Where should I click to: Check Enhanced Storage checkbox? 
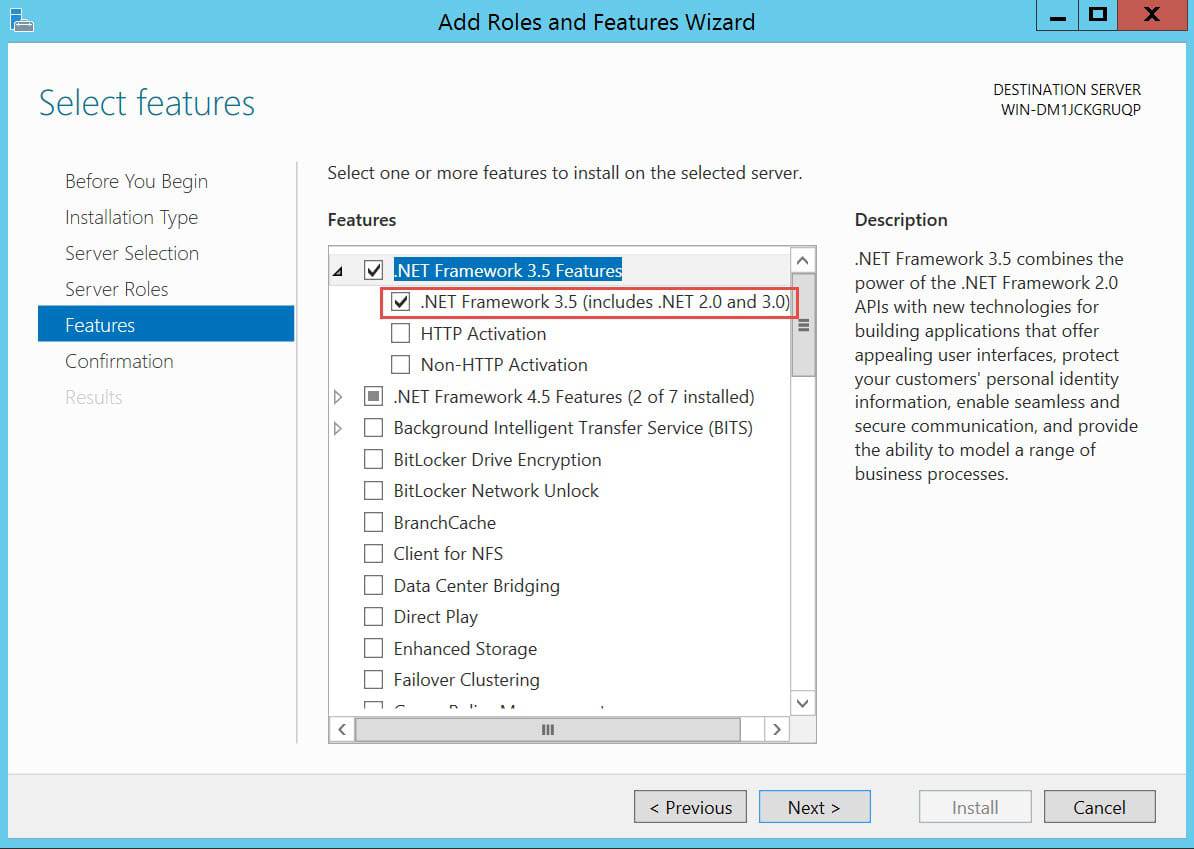click(x=373, y=649)
